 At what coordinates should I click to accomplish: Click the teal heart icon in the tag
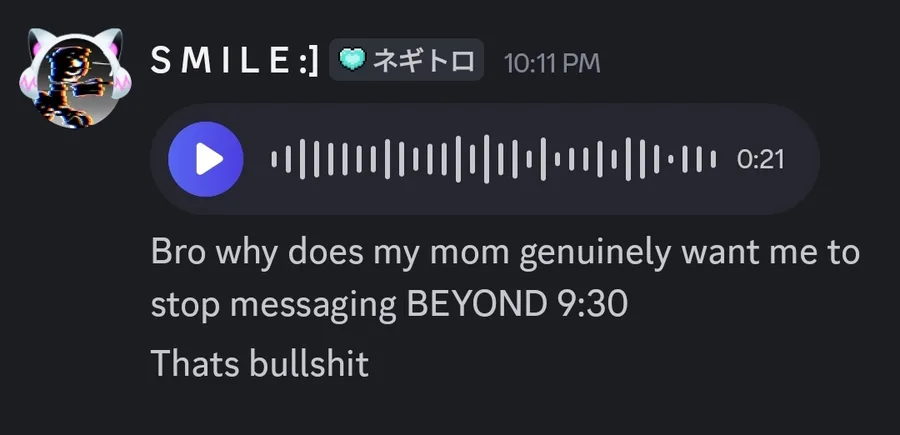(x=352, y=62)
